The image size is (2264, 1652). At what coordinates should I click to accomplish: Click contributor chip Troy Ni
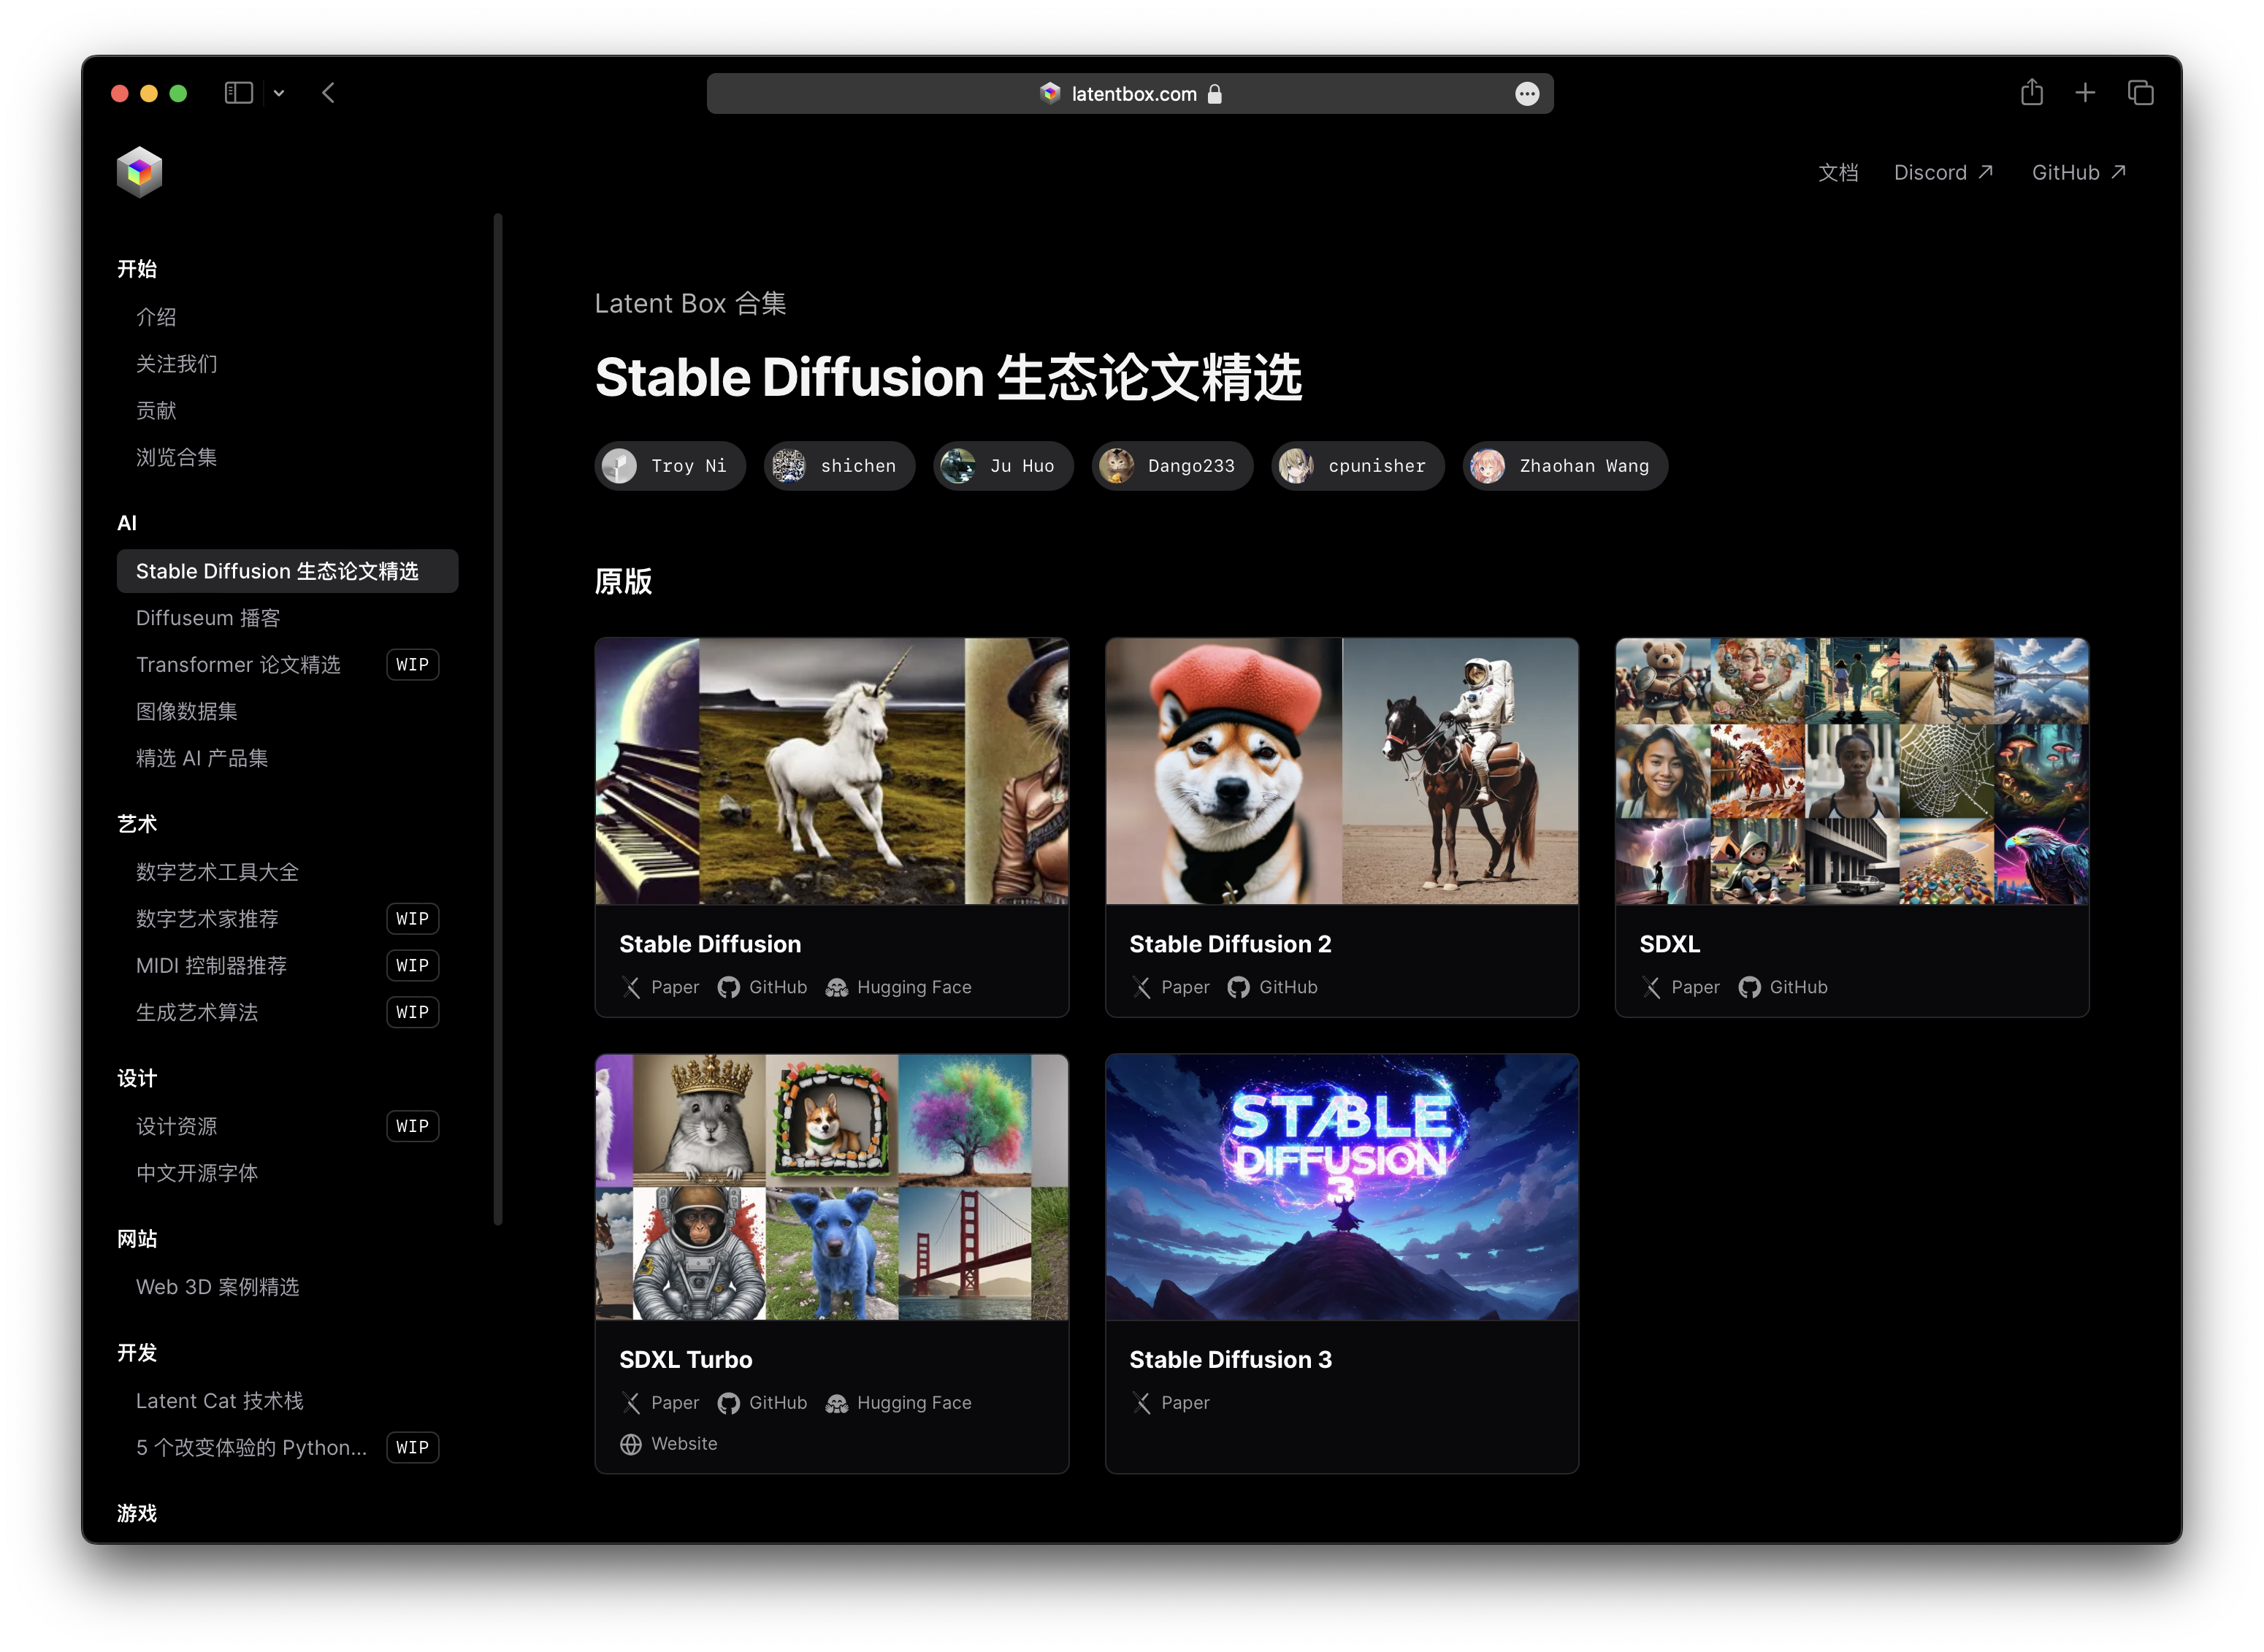(670, 466)
